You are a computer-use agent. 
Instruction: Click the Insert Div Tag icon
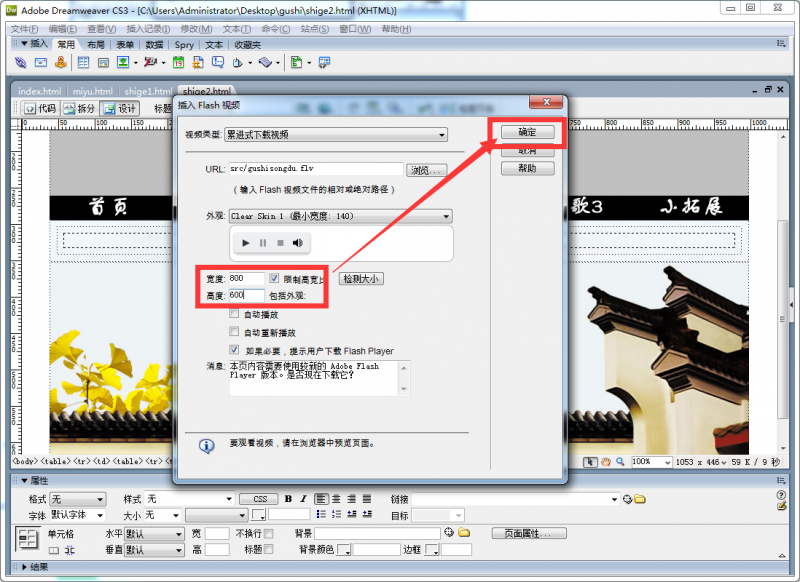pyautogui.click(x=104, y=63)
